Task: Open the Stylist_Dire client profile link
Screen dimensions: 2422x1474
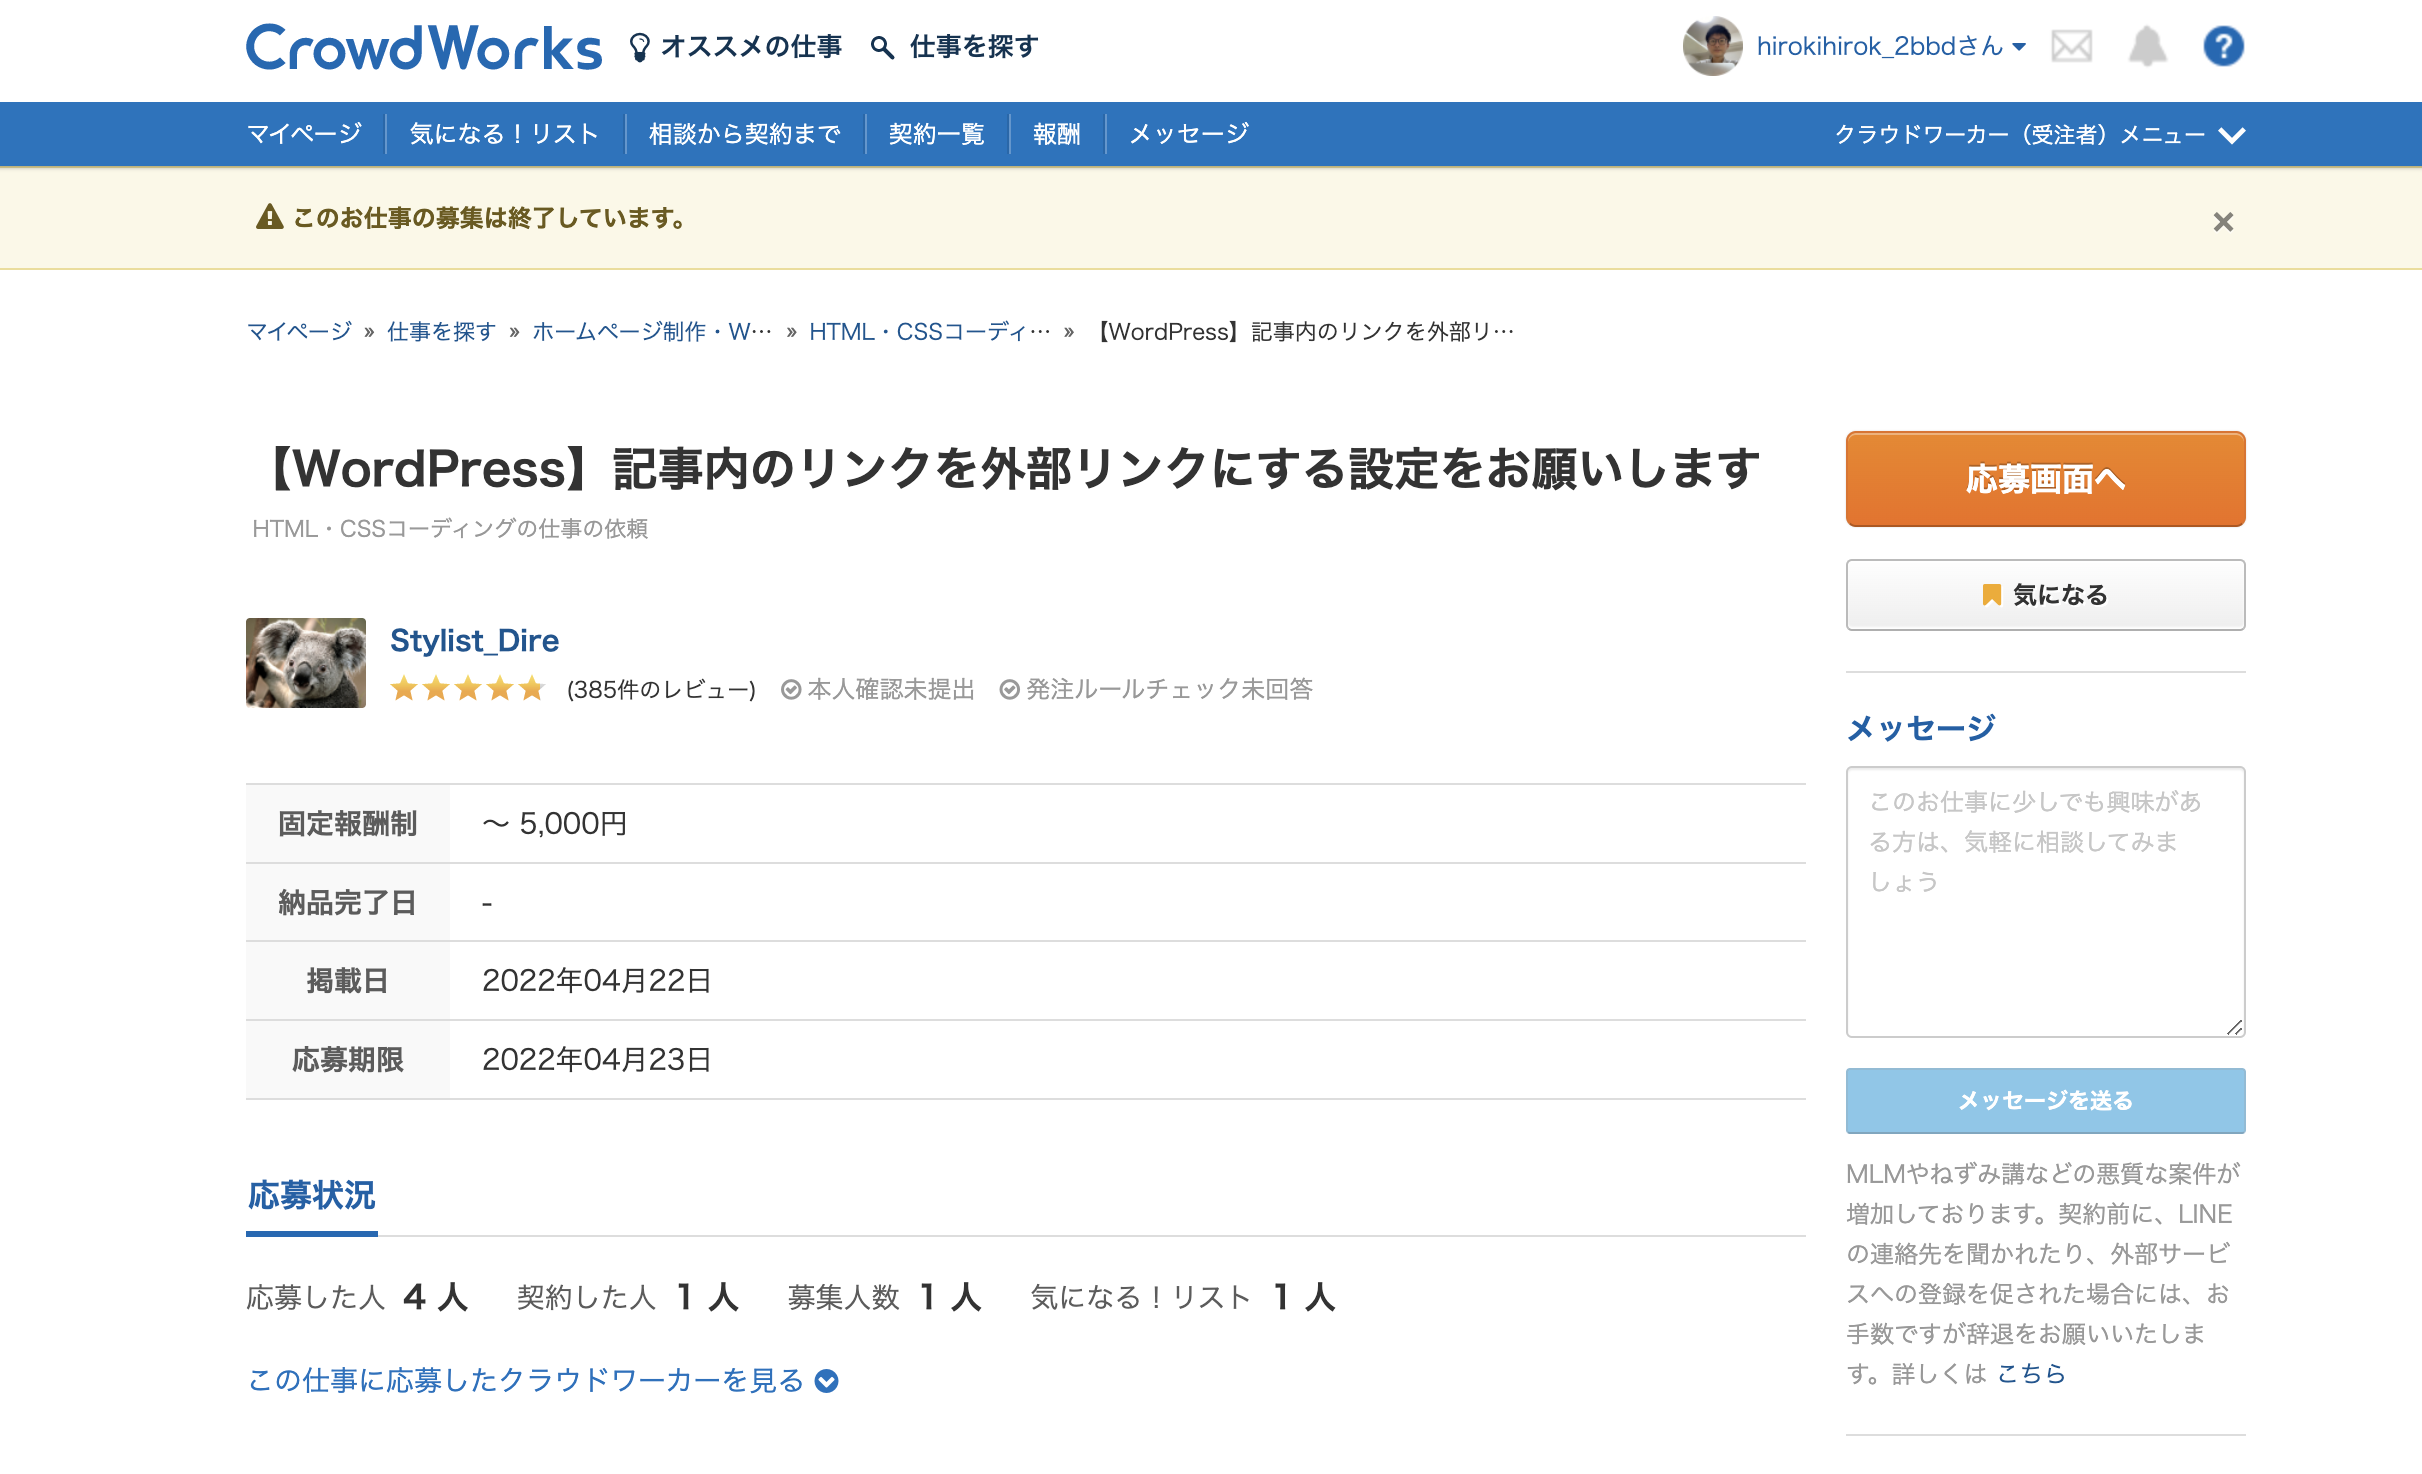Action: (474, 640)
